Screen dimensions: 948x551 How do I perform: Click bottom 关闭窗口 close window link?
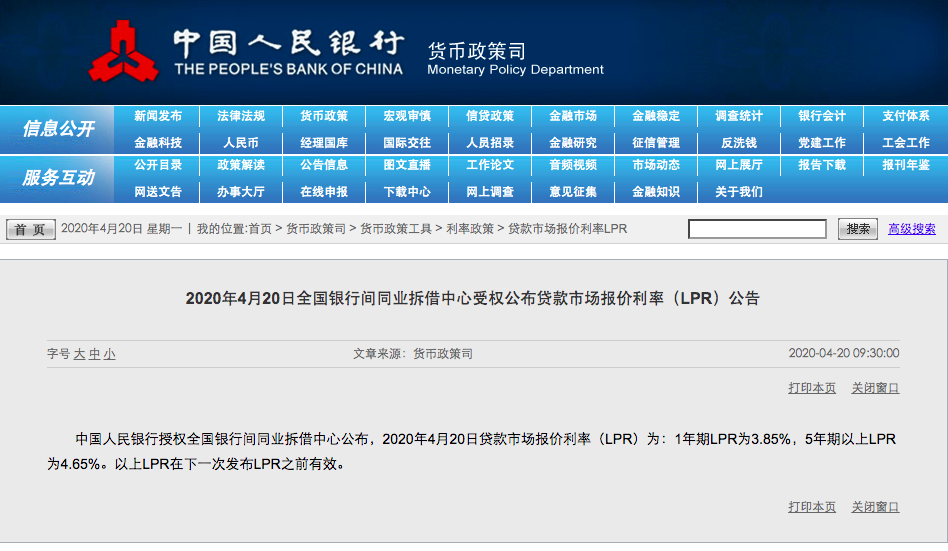click(875, 507)
